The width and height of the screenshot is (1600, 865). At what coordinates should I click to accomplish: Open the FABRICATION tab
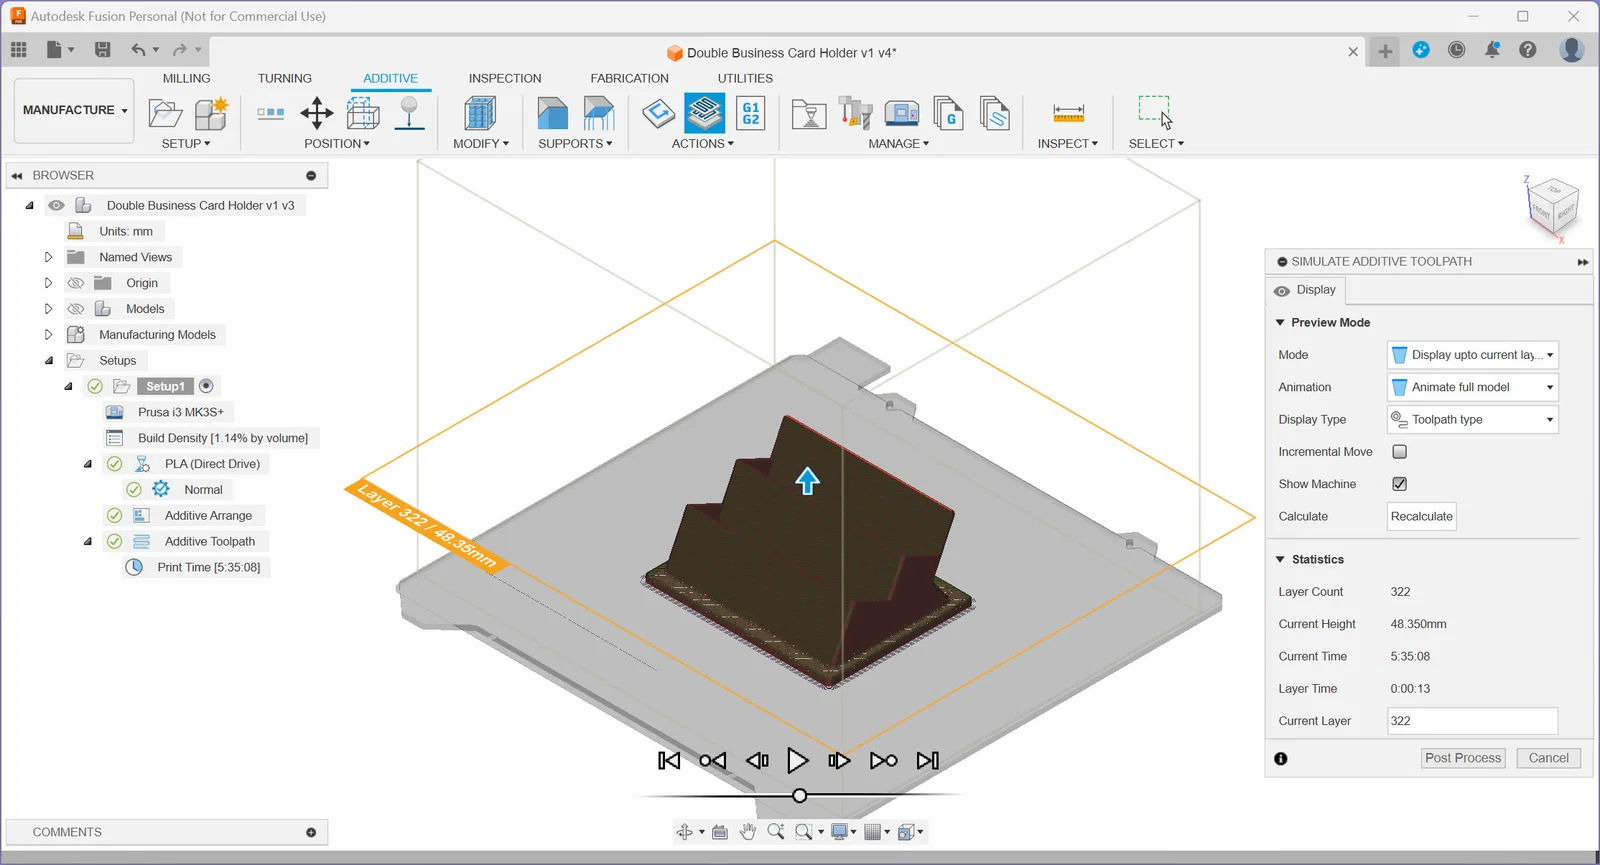629,78
